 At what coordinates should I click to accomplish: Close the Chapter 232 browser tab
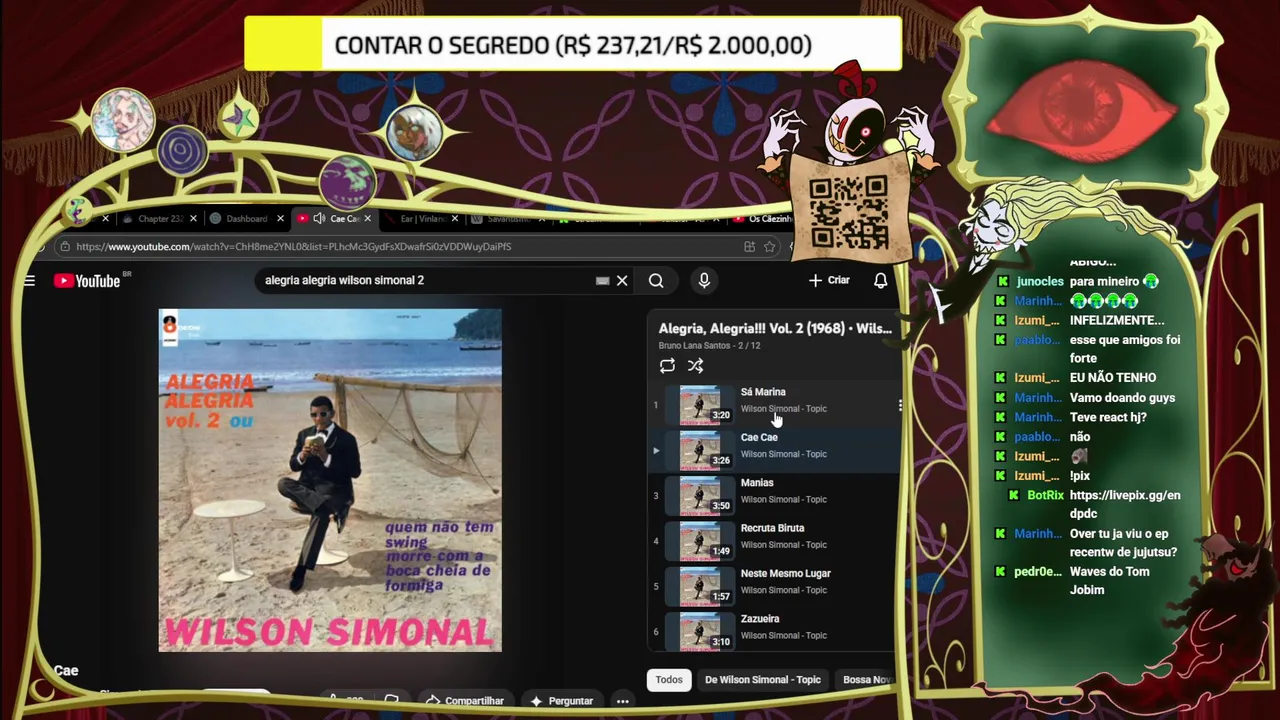(x=193, y=219)
